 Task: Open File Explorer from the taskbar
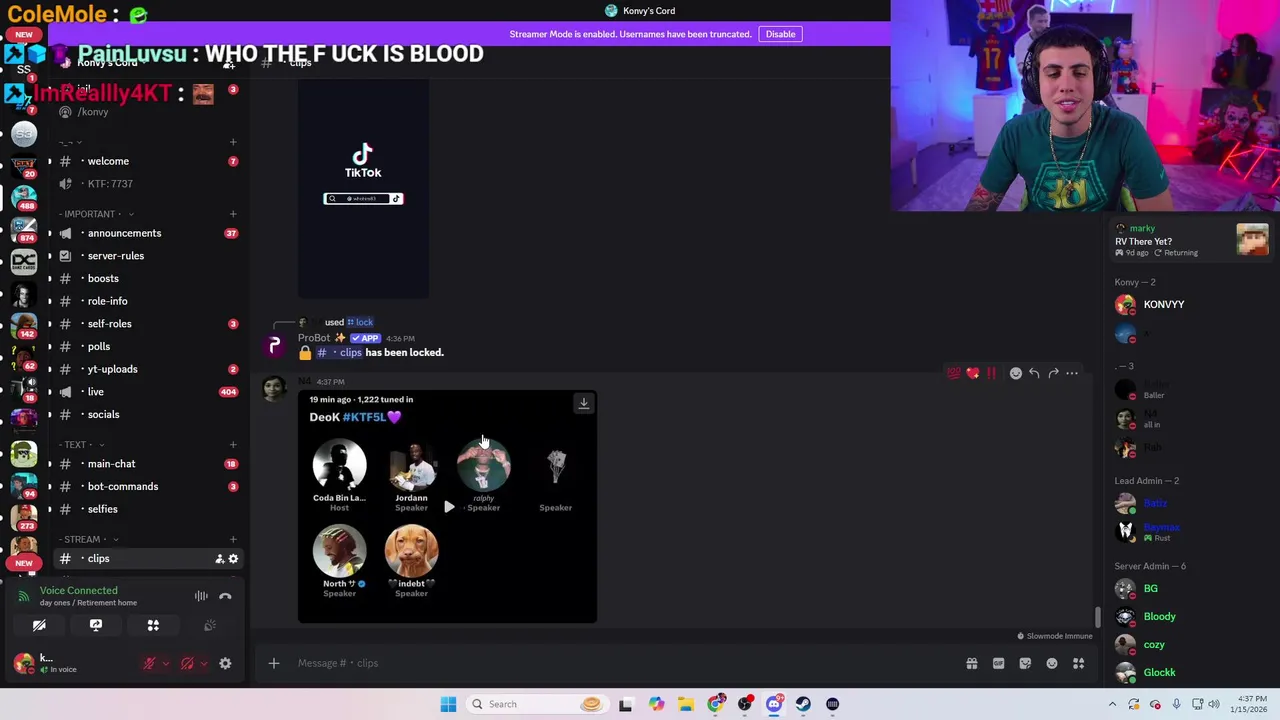[685, 704]
